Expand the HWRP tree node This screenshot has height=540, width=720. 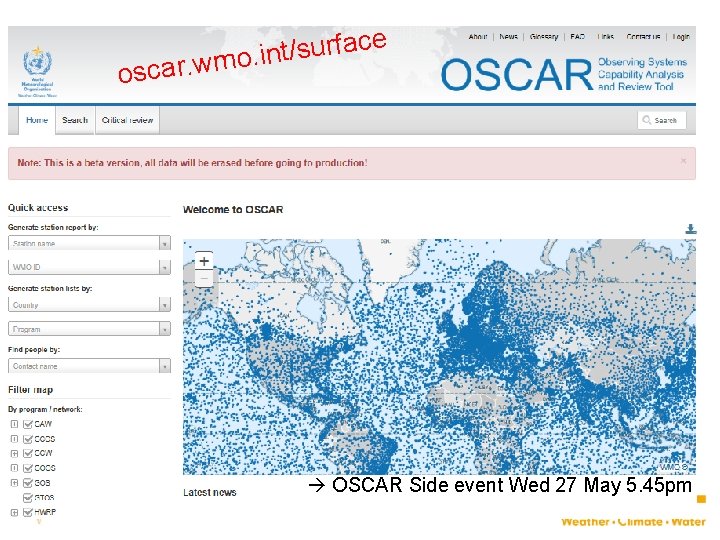coord(14,512)
